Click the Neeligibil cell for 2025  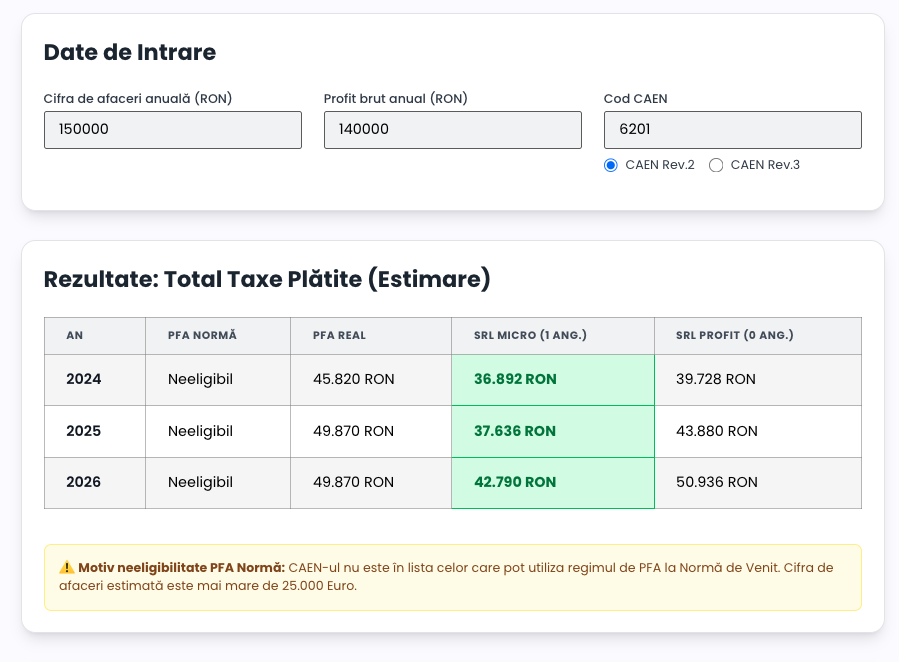point(200,431)
